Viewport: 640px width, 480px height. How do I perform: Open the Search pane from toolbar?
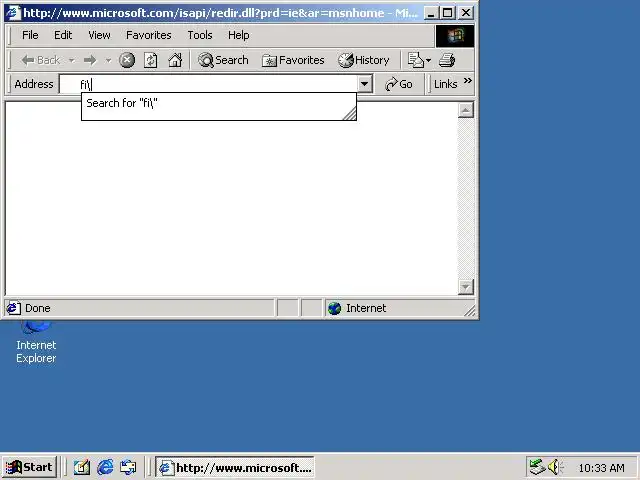point(223,60)
